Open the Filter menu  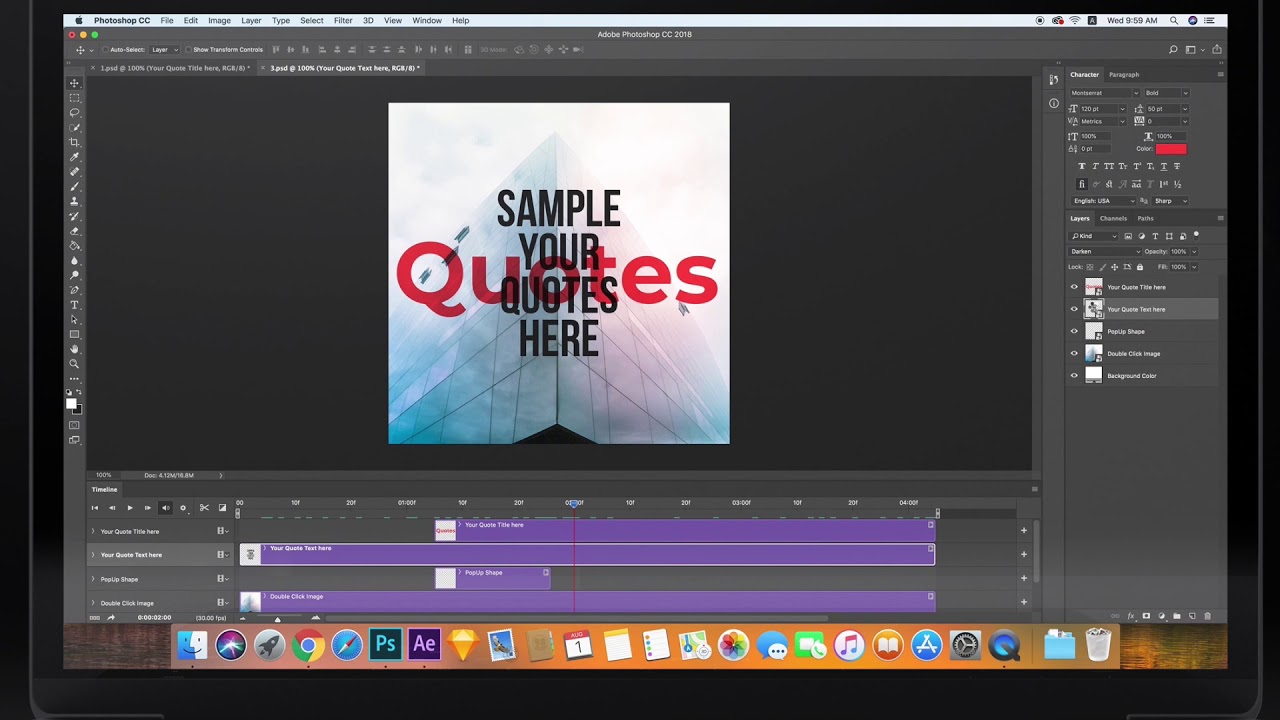pos(343,20)
